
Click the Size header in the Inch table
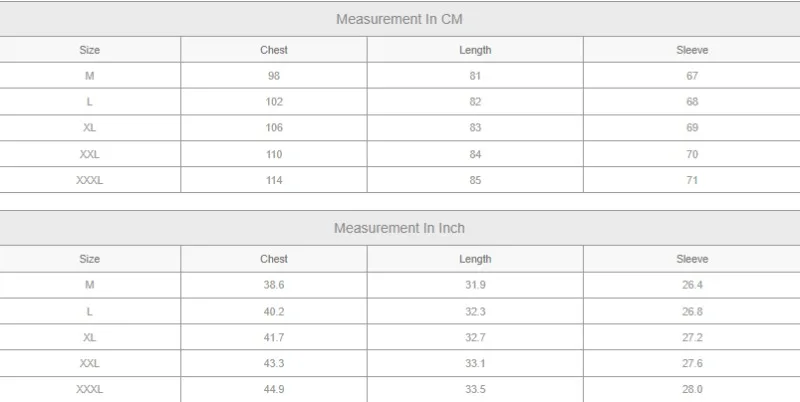coord(90,259)
